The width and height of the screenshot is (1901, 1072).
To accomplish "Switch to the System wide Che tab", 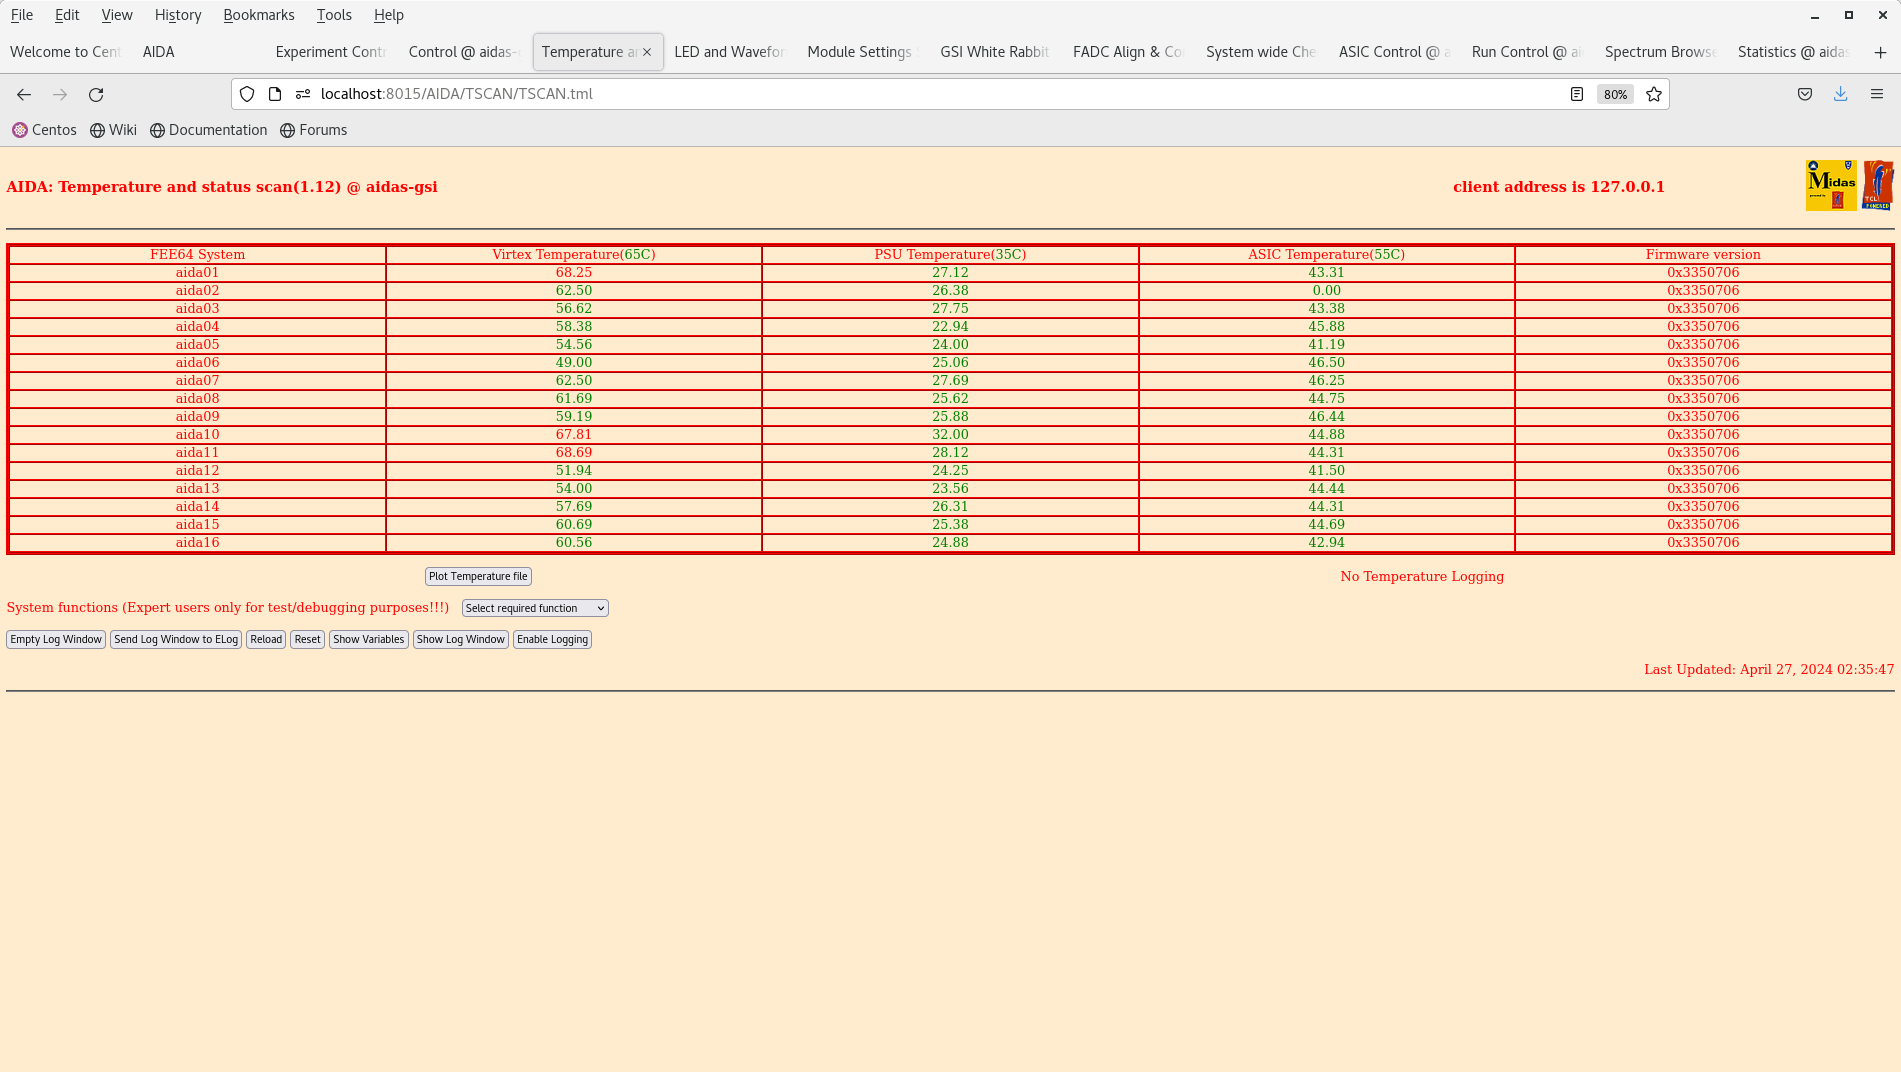I will (x=1262, y=52).
